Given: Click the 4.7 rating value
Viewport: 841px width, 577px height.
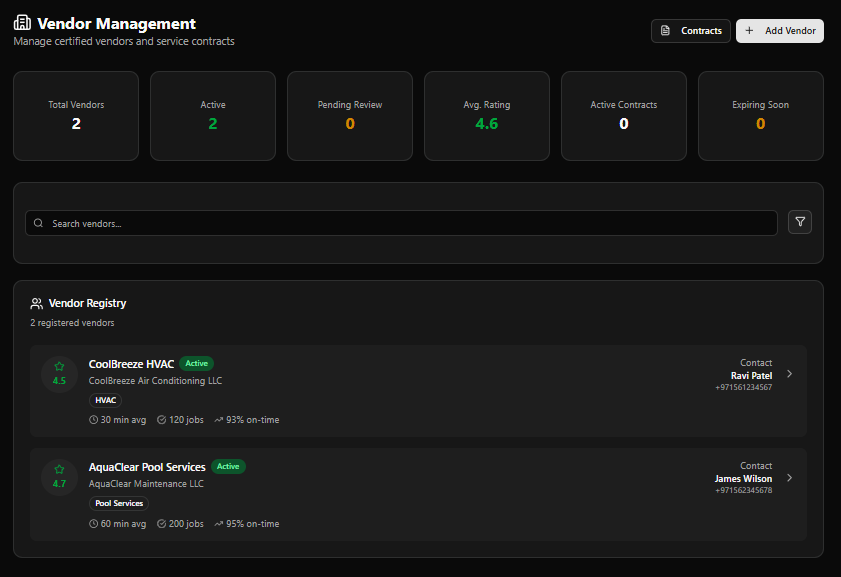Looking at the screenshot, I should tap(59, 484).
